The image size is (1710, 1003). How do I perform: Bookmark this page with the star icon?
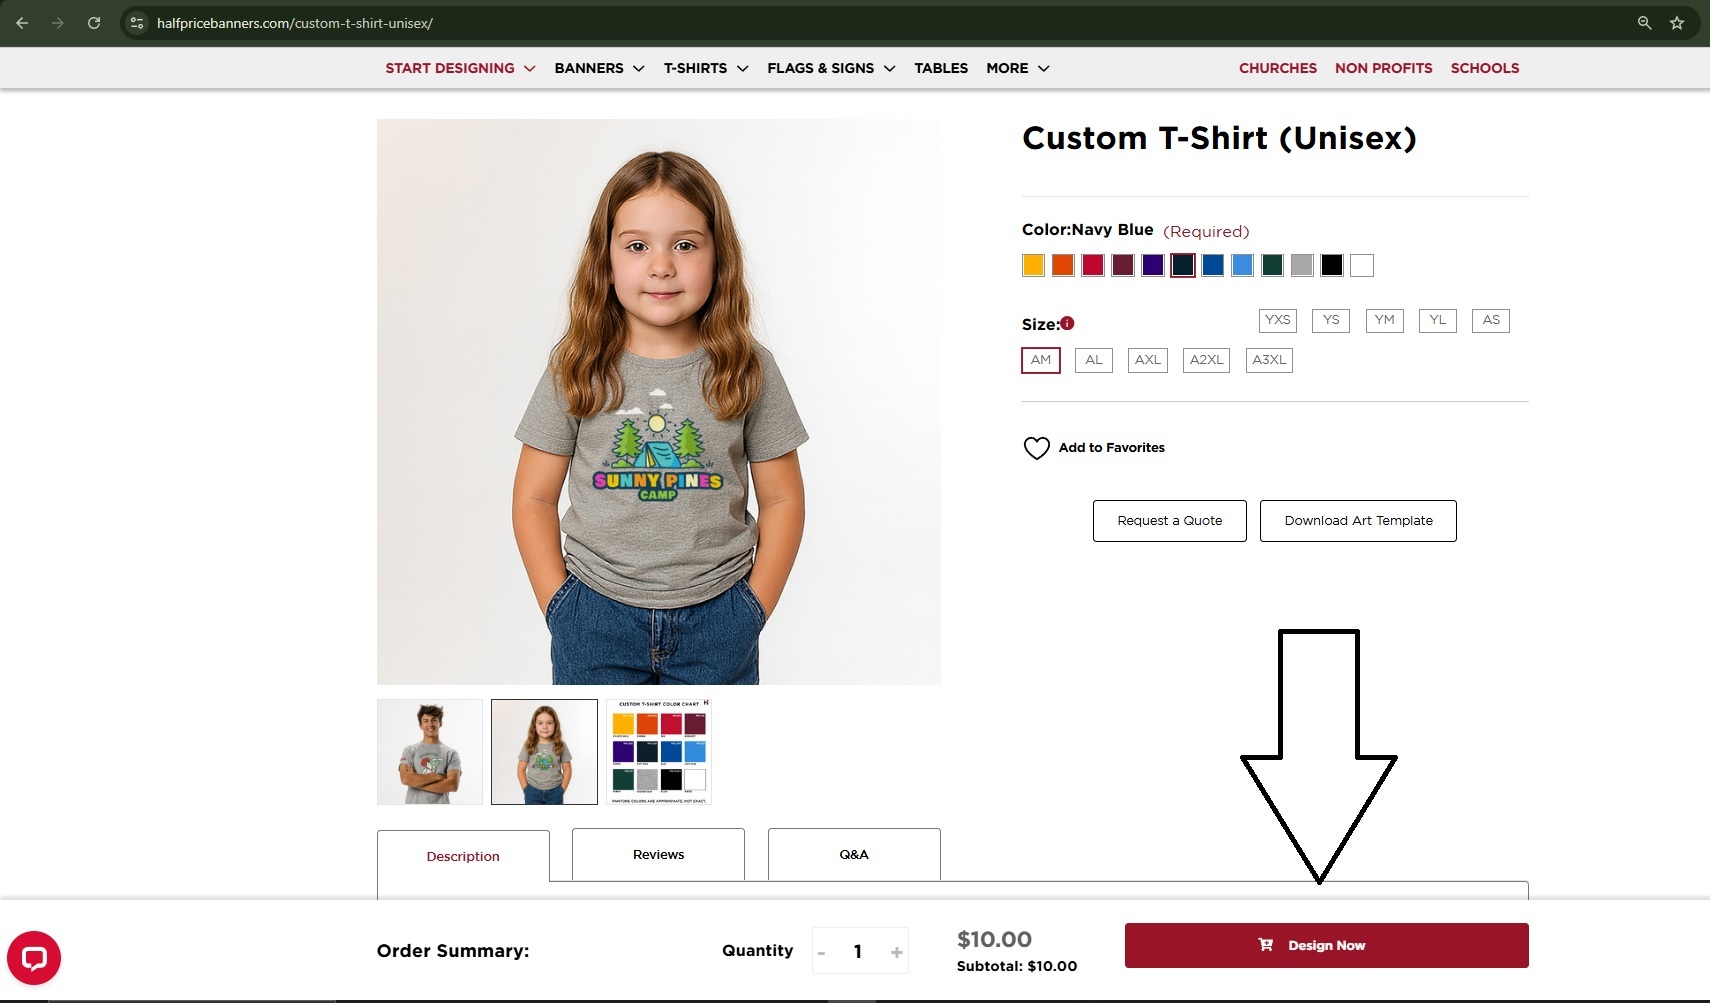(x=1677, y=23)
